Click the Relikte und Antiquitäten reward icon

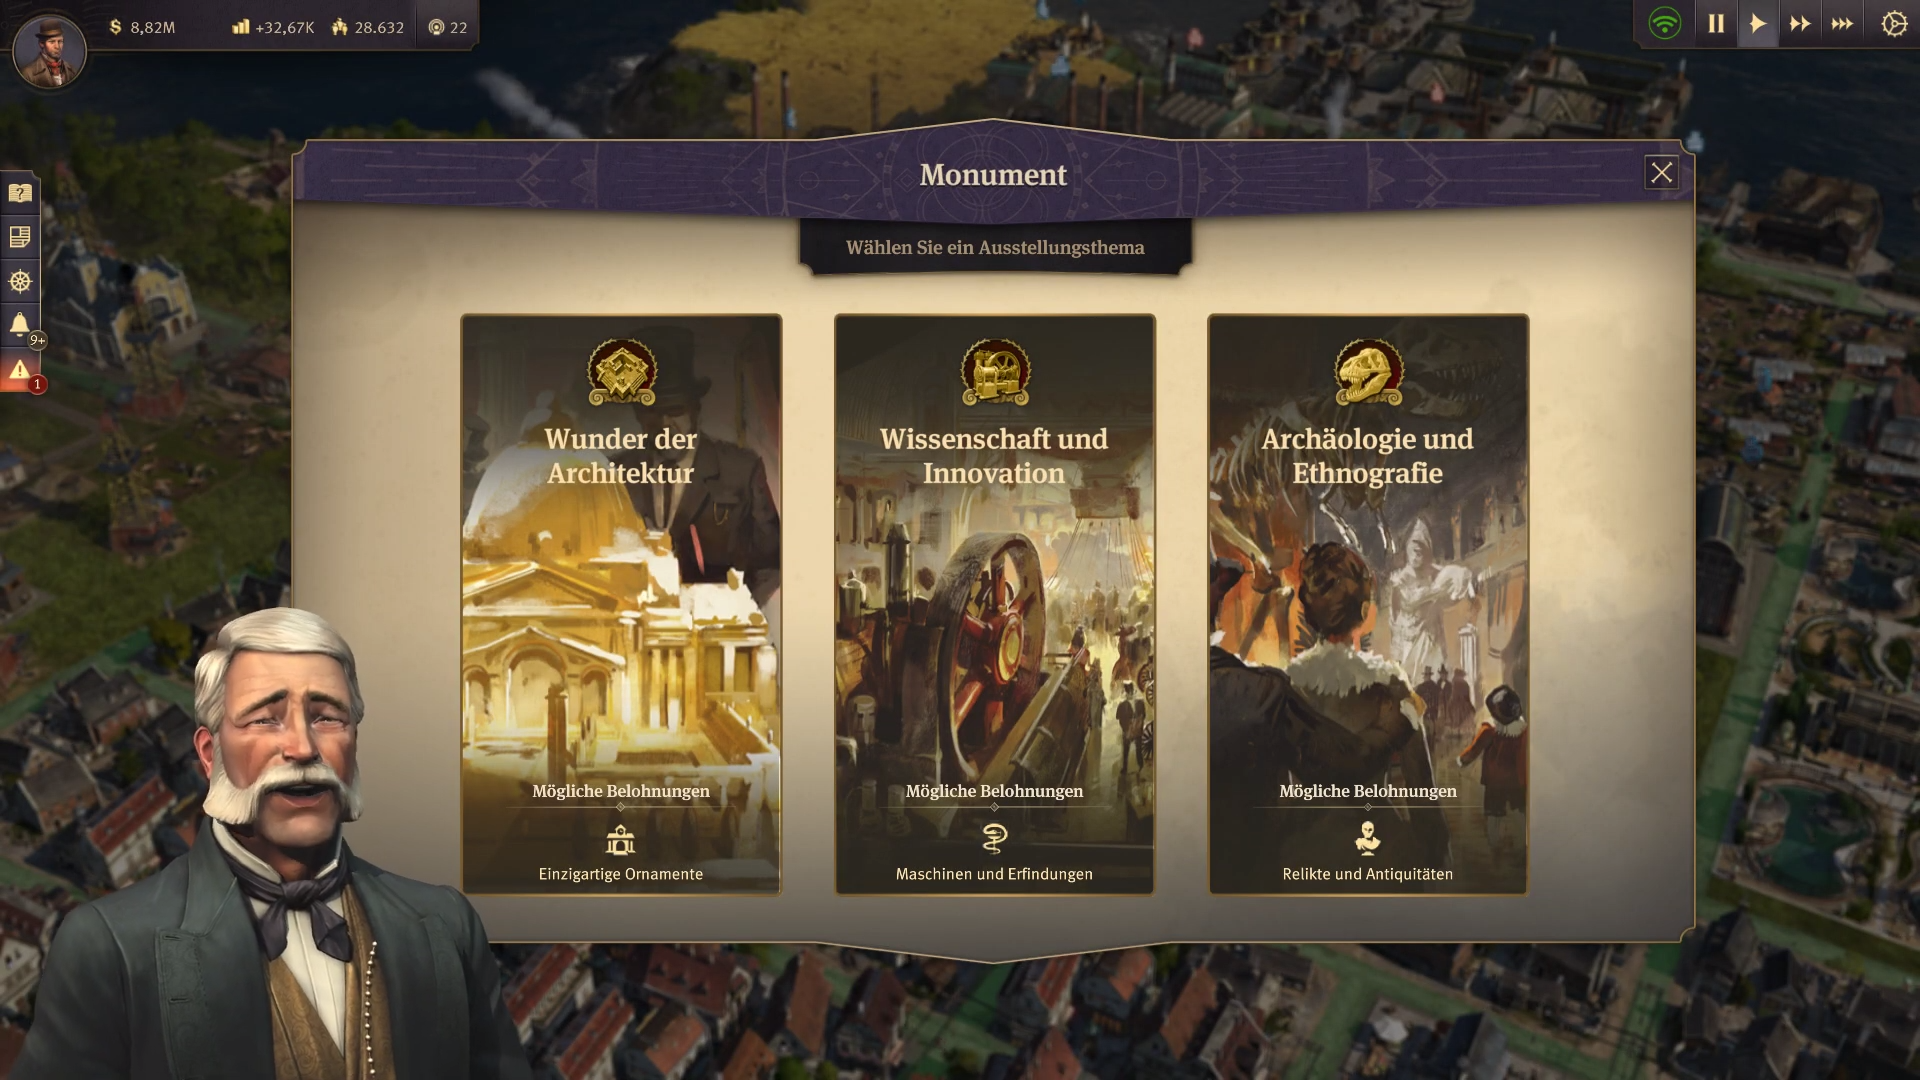(1368, 838)
